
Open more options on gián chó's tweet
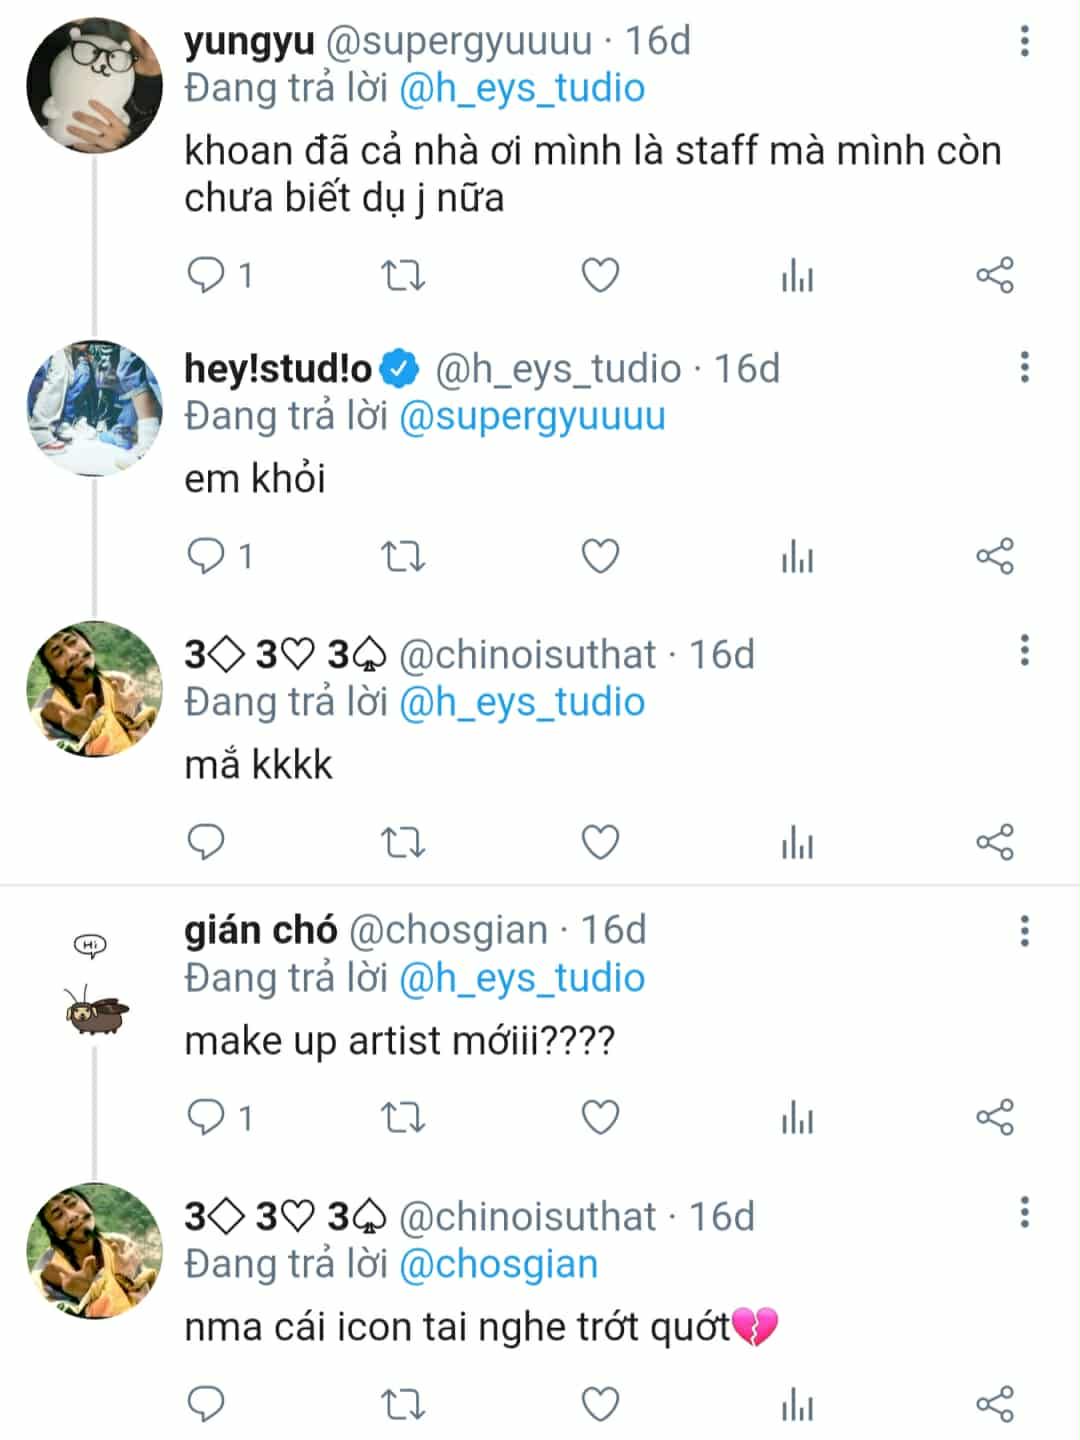[x=1024, y=931]
